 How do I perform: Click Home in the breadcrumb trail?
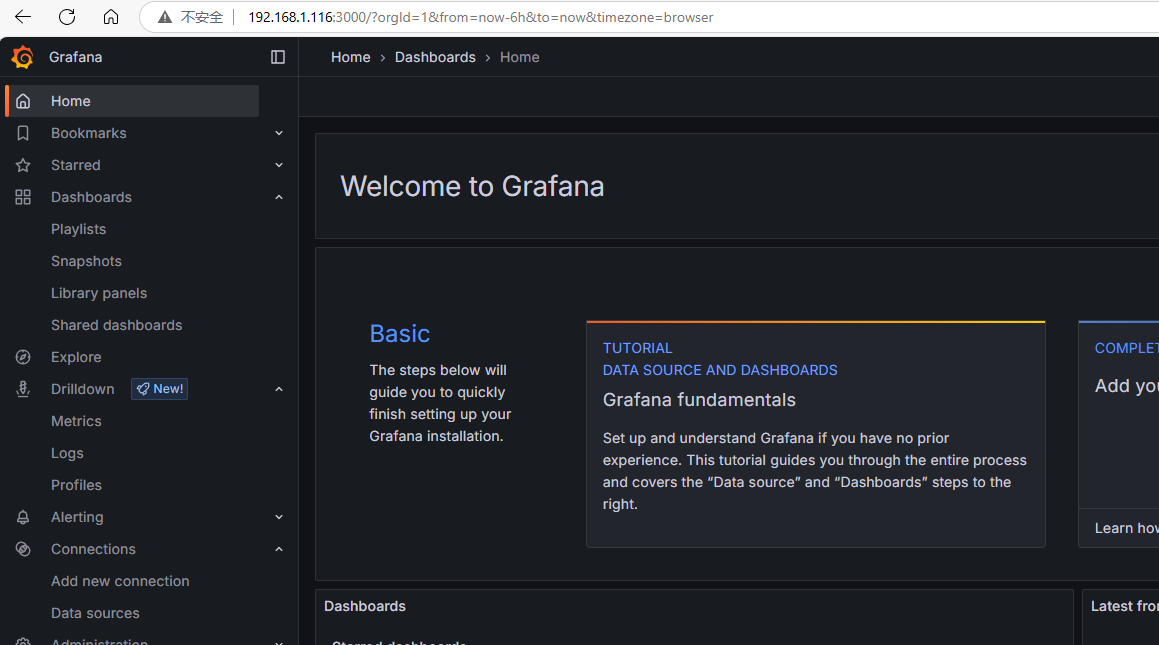(350, 57)
